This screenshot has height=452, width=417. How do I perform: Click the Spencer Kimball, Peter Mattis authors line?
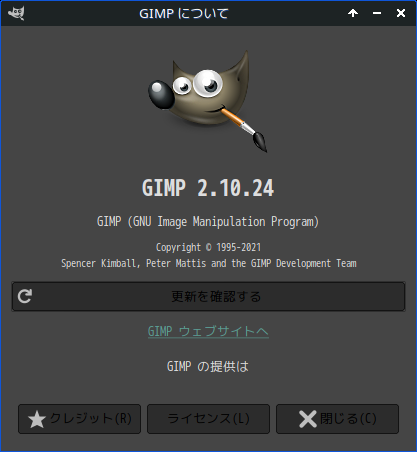click(x=209, y=263)
